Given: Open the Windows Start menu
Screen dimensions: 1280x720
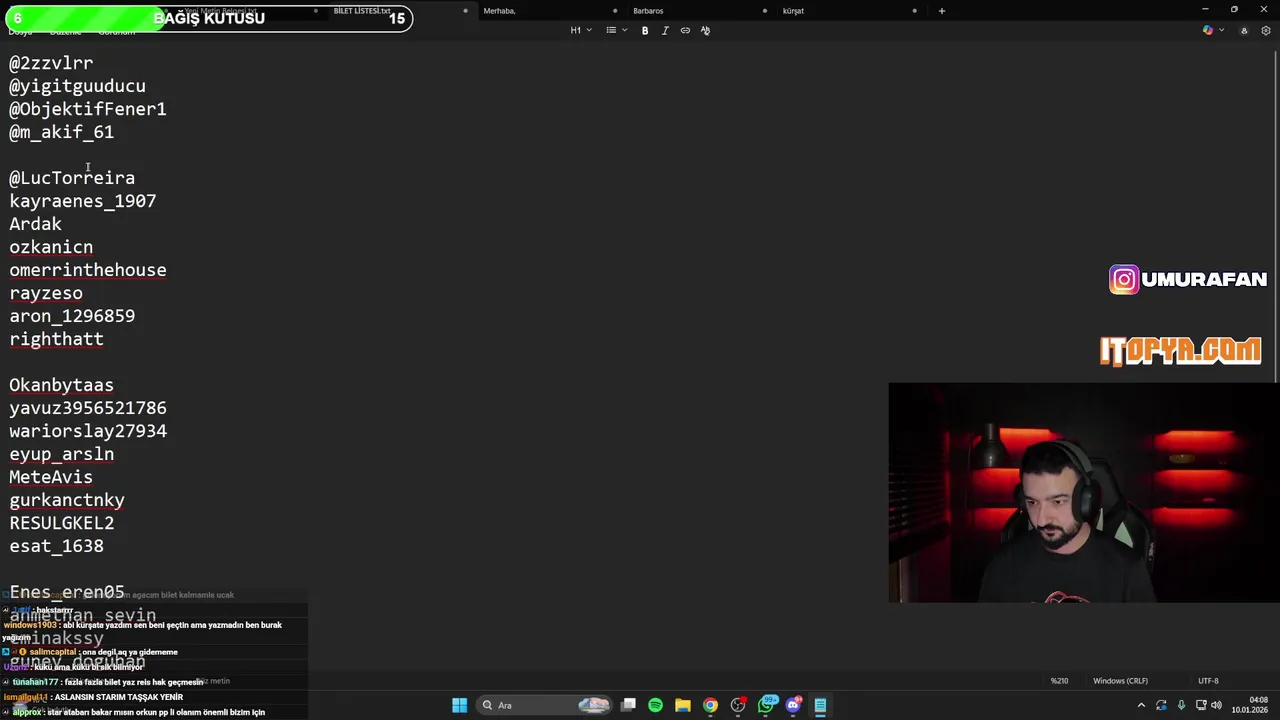Looking at the screenshot, I should [459, 705].
